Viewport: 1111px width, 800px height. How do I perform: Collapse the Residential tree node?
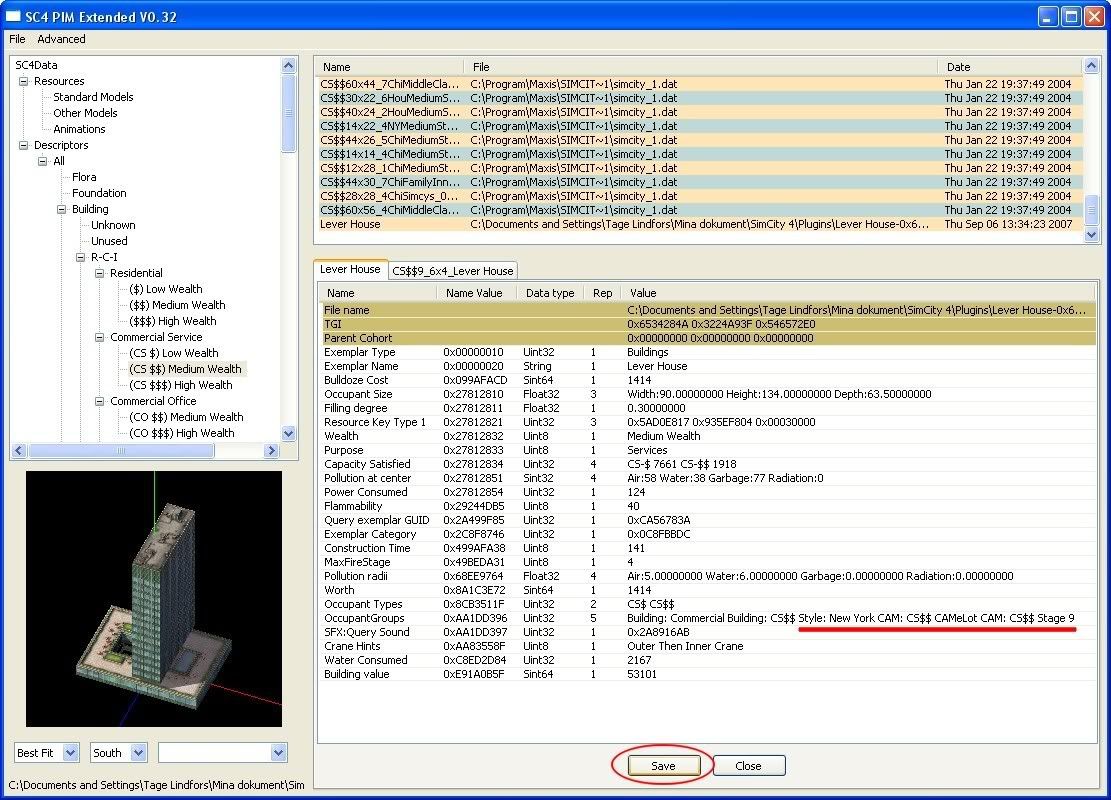(100, 273)
